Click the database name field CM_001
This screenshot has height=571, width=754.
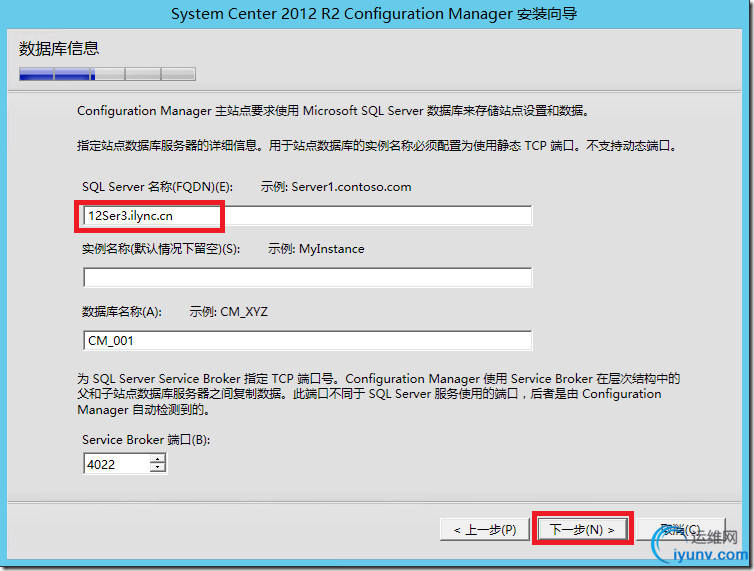307,341
